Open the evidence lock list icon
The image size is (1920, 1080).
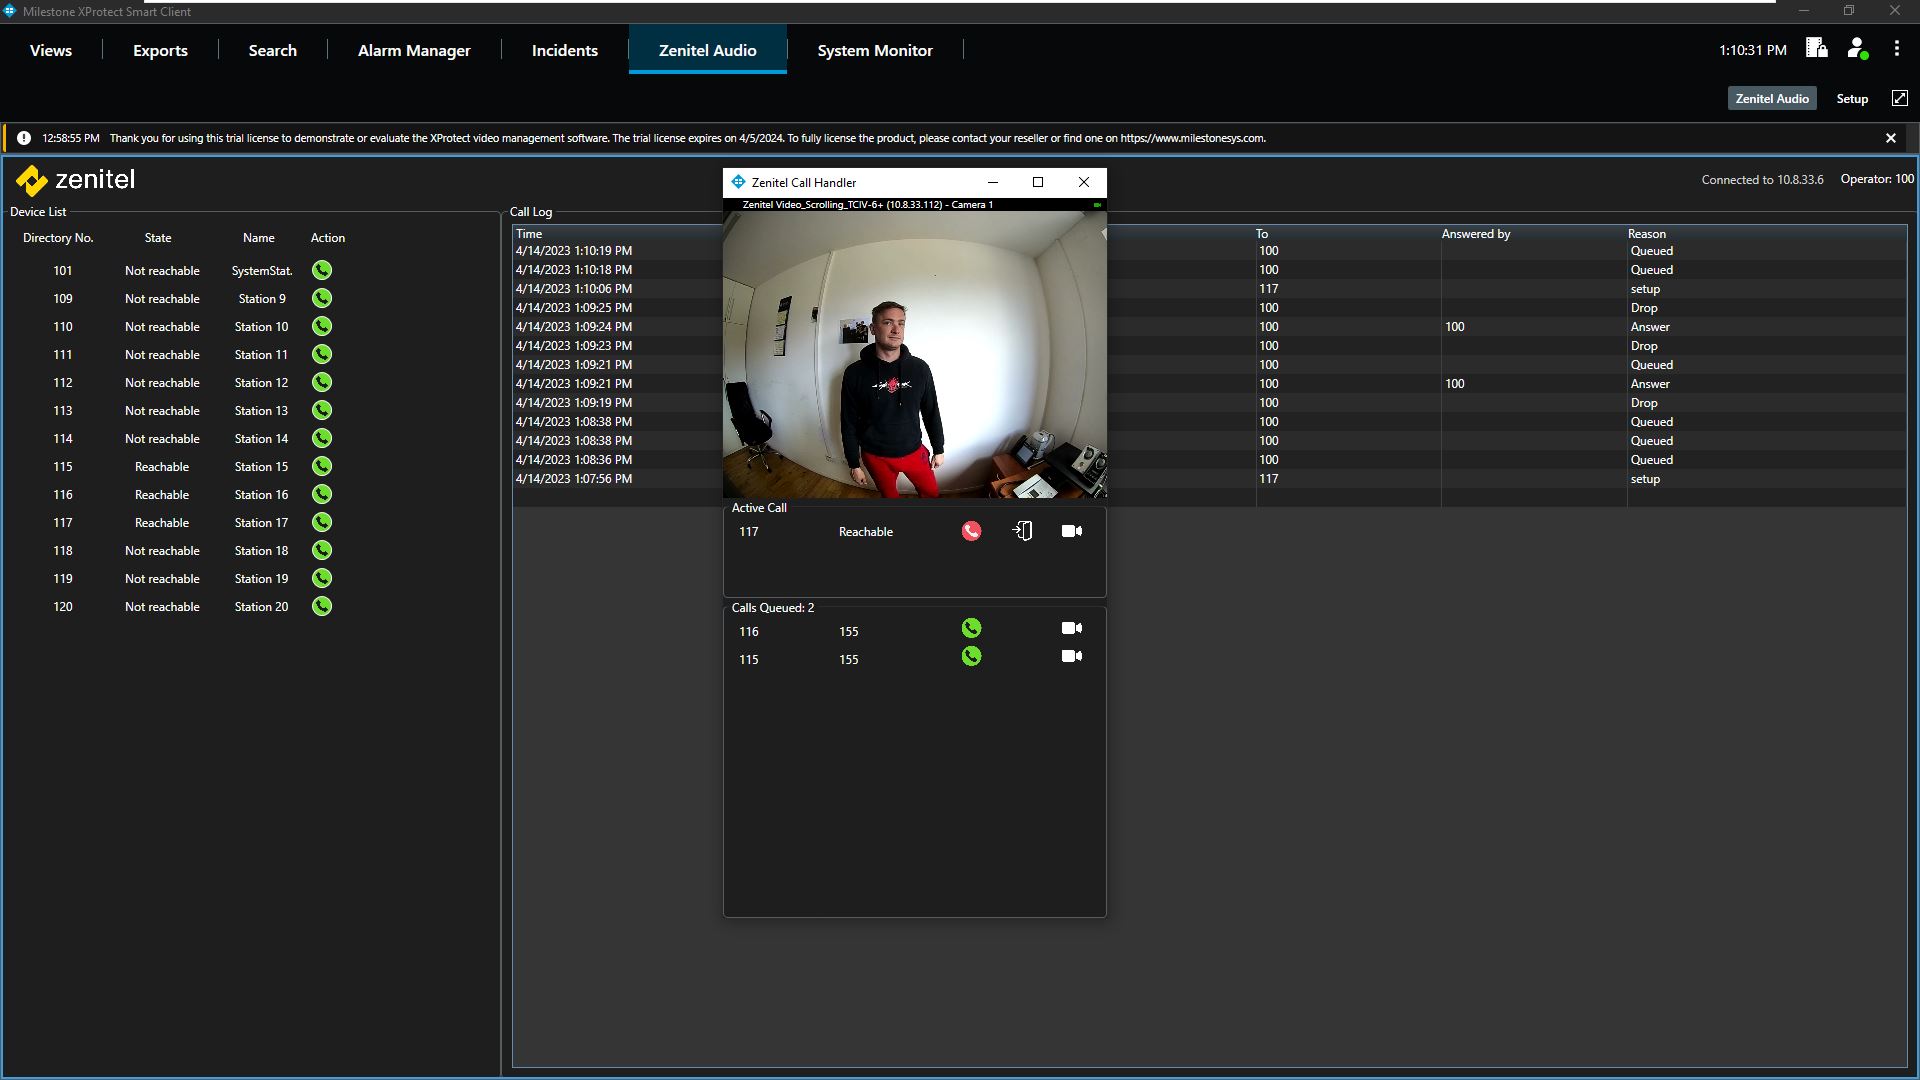1816,48
